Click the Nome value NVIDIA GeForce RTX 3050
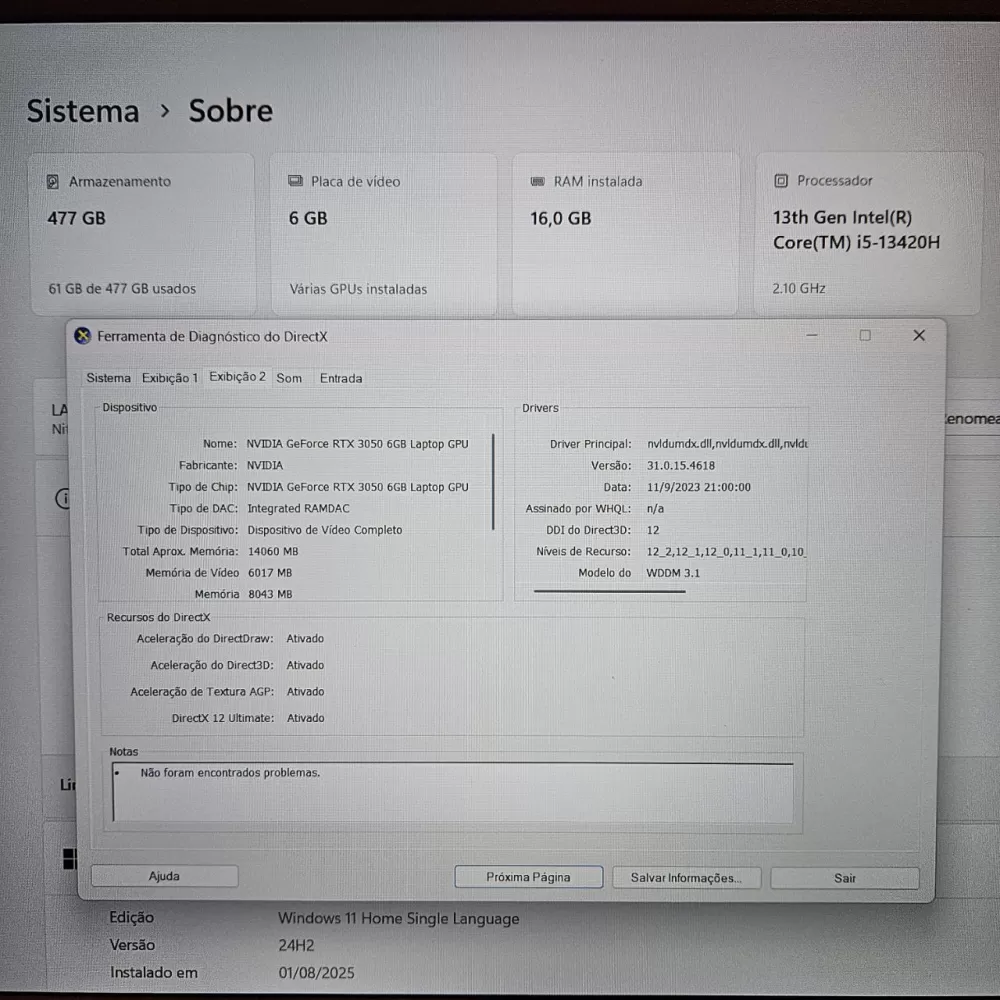This screenshot has height=1000, width=1000. tap(358, 444)
